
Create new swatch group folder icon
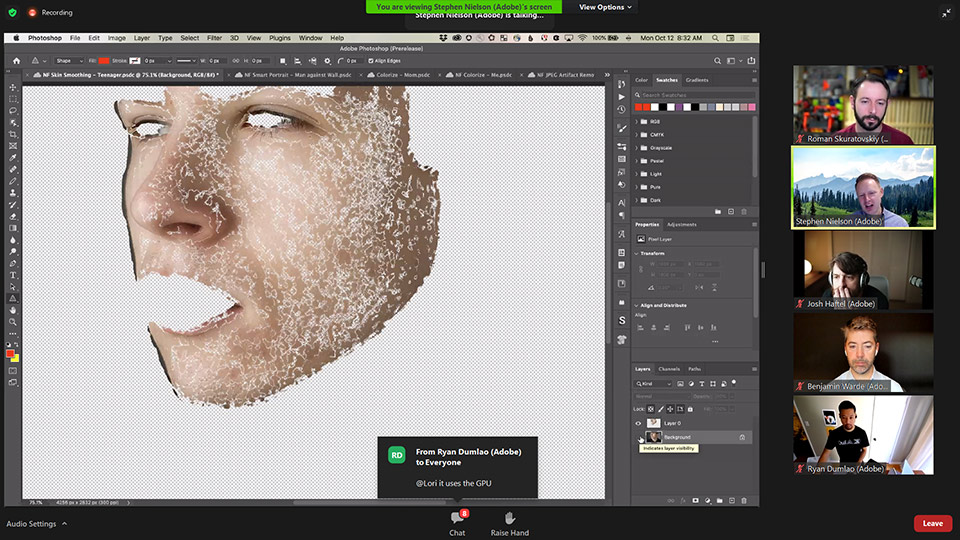coord(718,212)
